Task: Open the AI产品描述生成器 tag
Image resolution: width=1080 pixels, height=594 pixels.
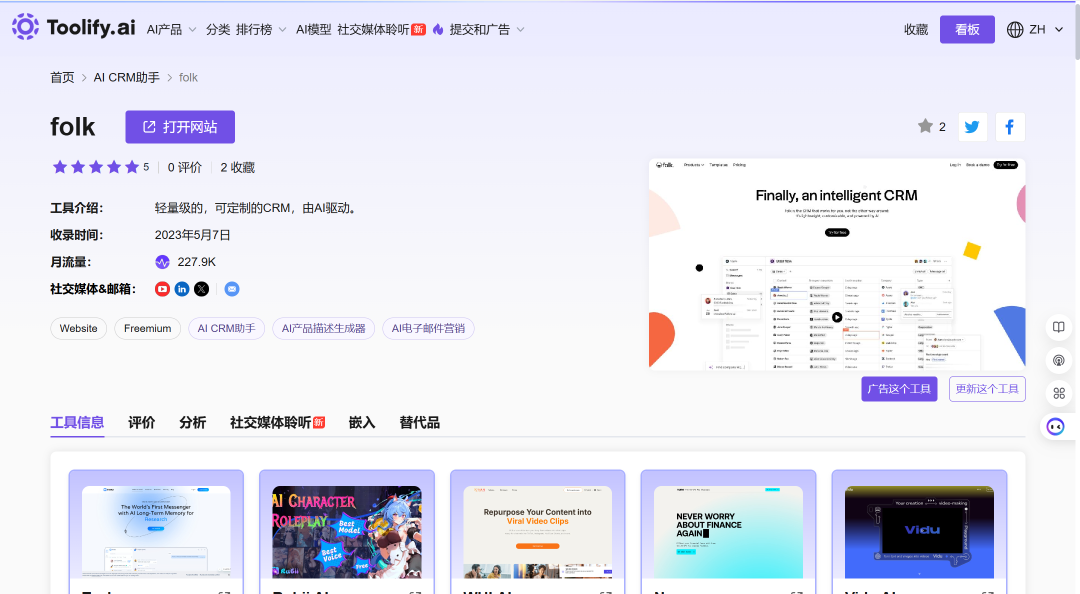Action: tap(324, 329)
